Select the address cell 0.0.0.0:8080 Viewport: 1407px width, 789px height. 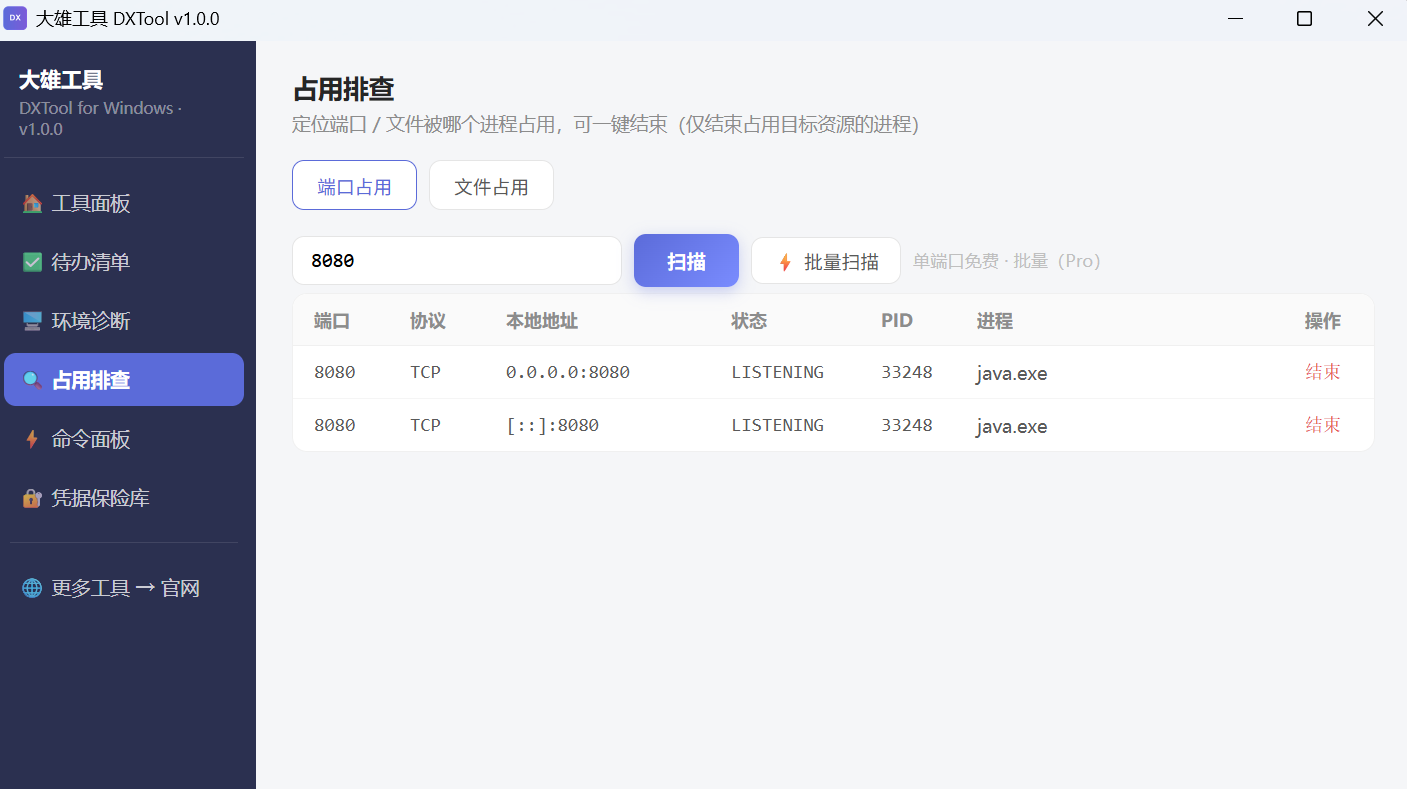click(568, 372)
